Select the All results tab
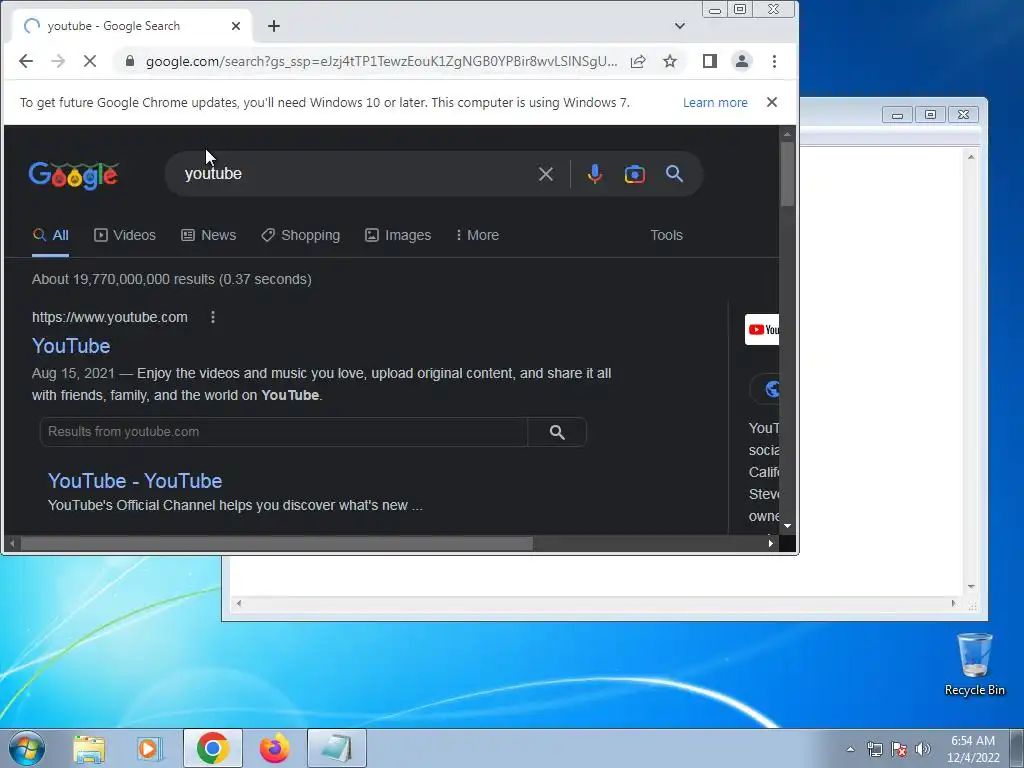Viewport: 1024px width, 768px height. pos(50,235)
